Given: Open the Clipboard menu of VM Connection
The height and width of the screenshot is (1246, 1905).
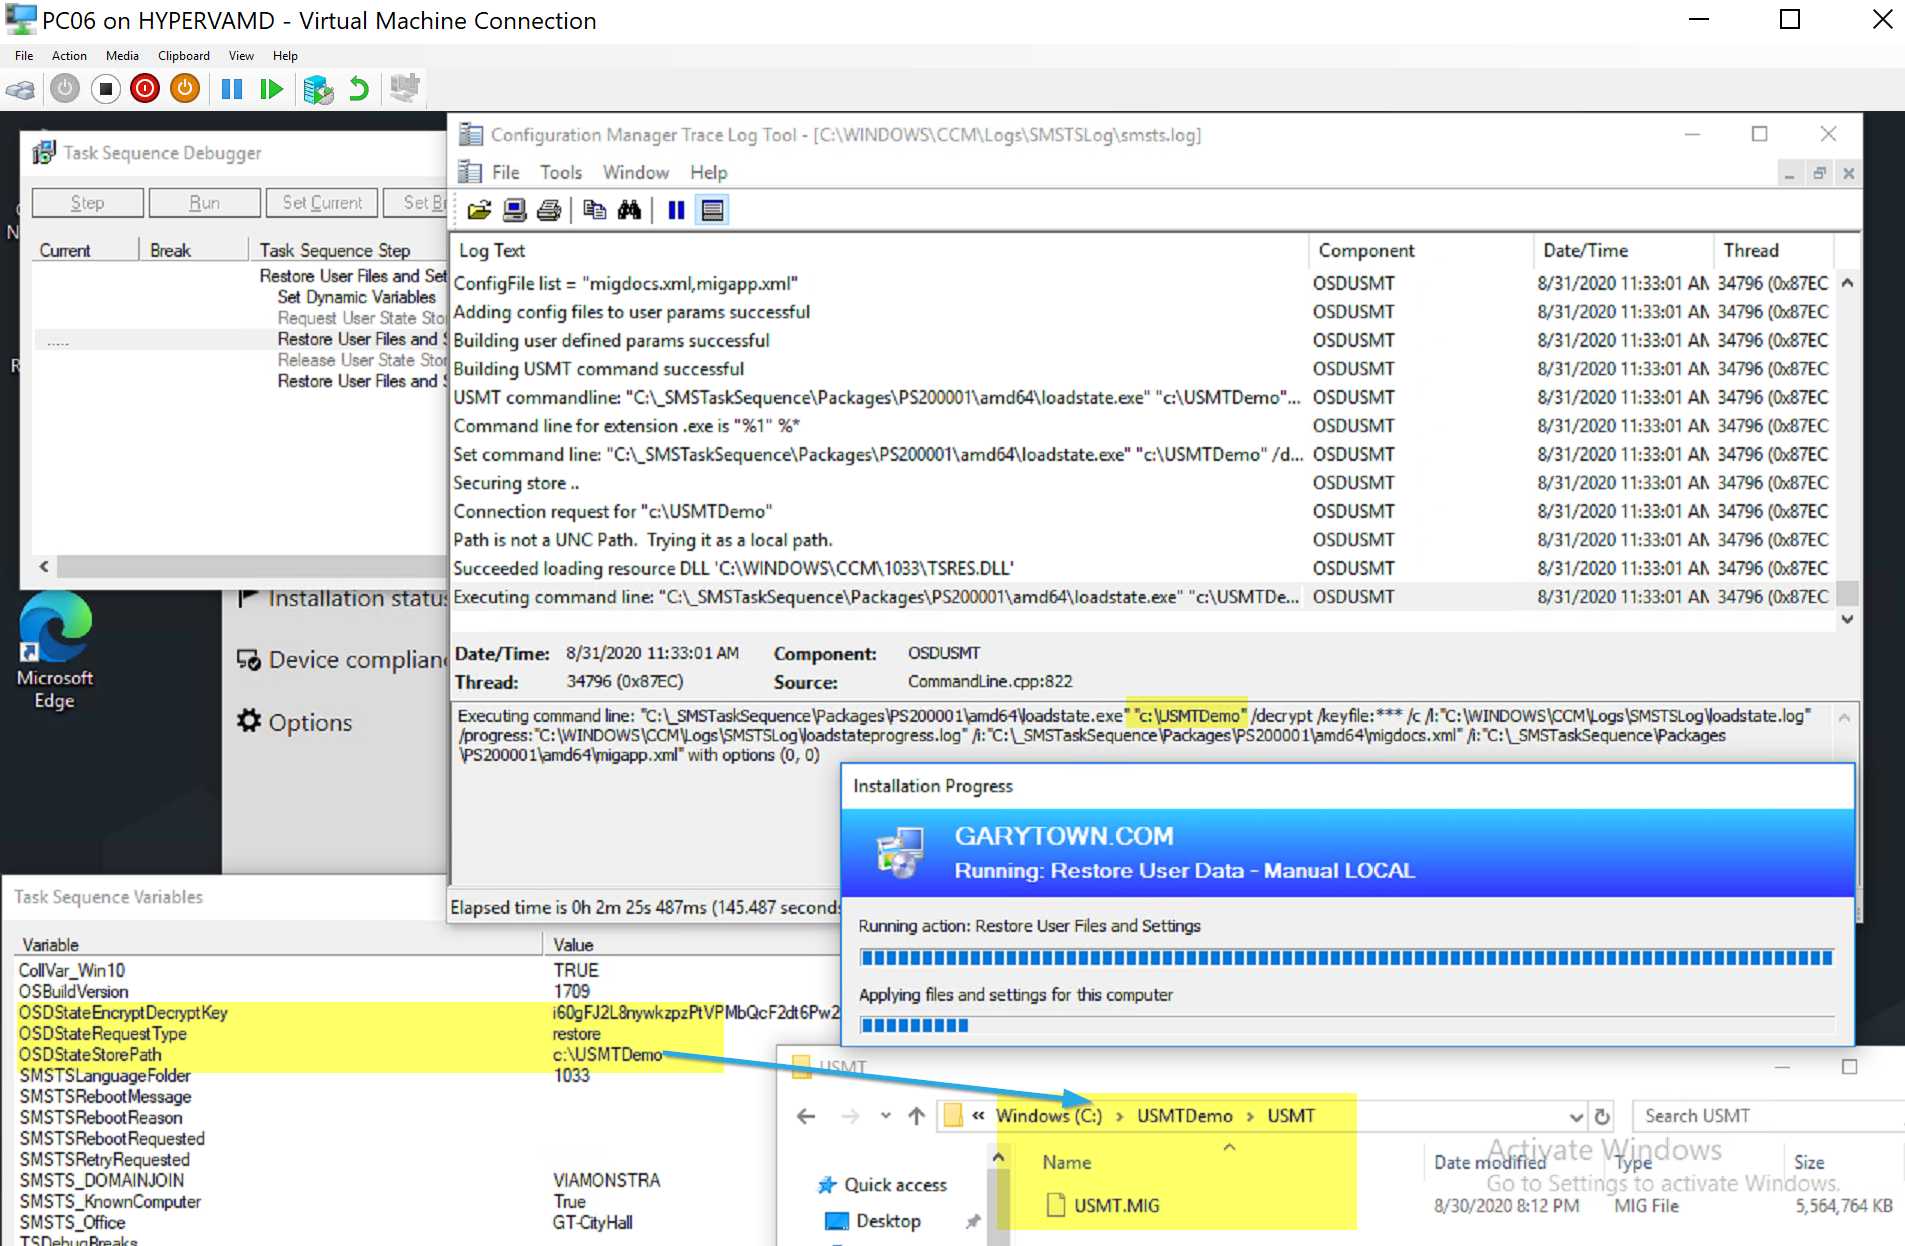Looking at the screenshot, I should point(183,56).
